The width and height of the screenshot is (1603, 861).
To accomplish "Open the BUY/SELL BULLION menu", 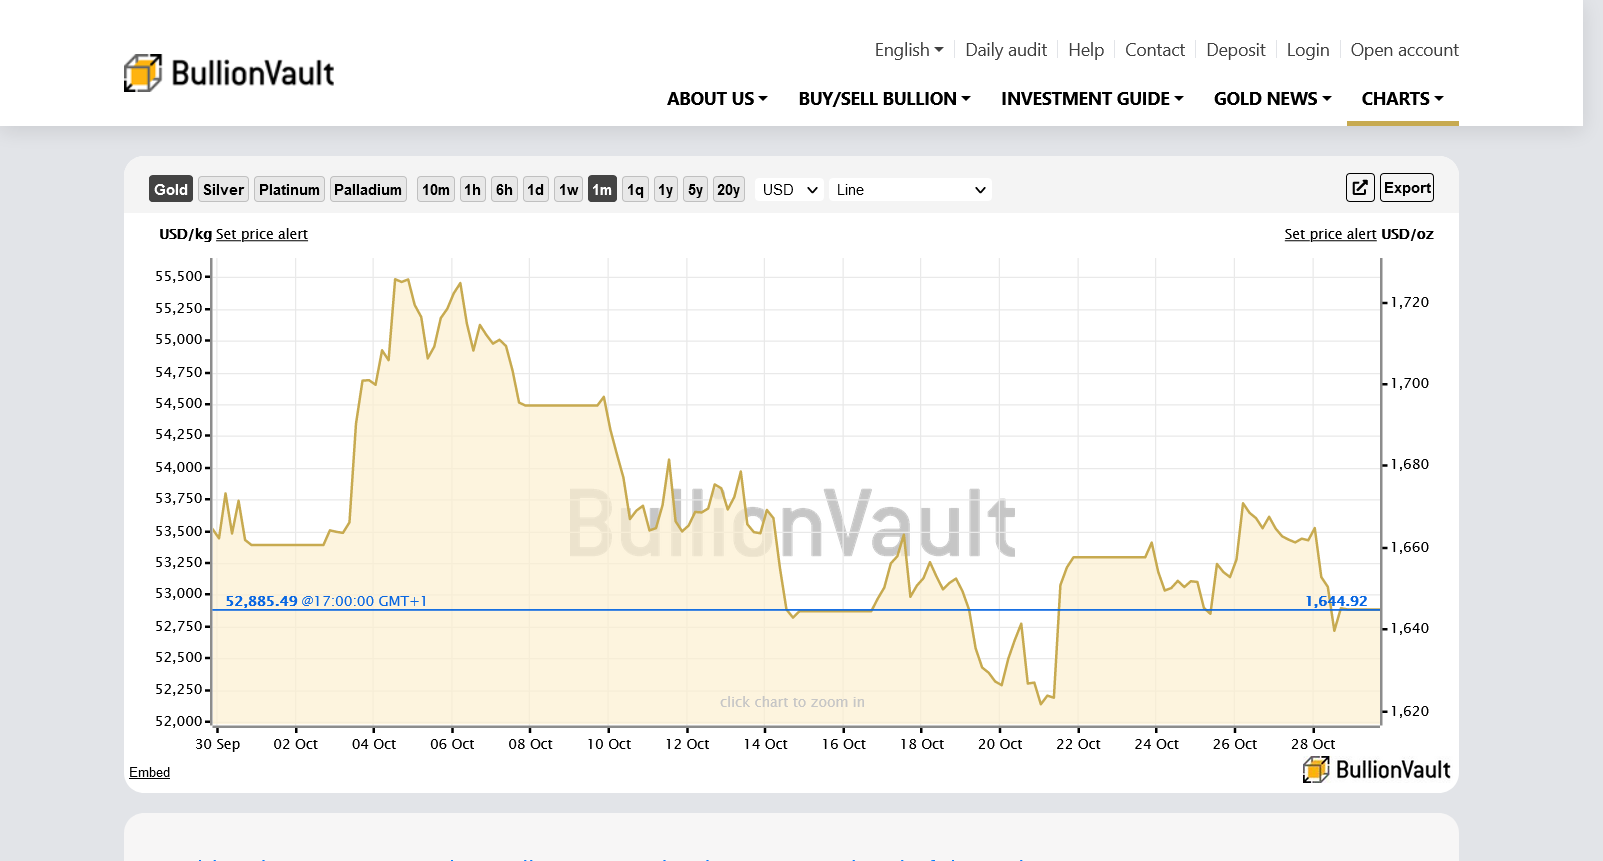I will (x=884, y=99).
